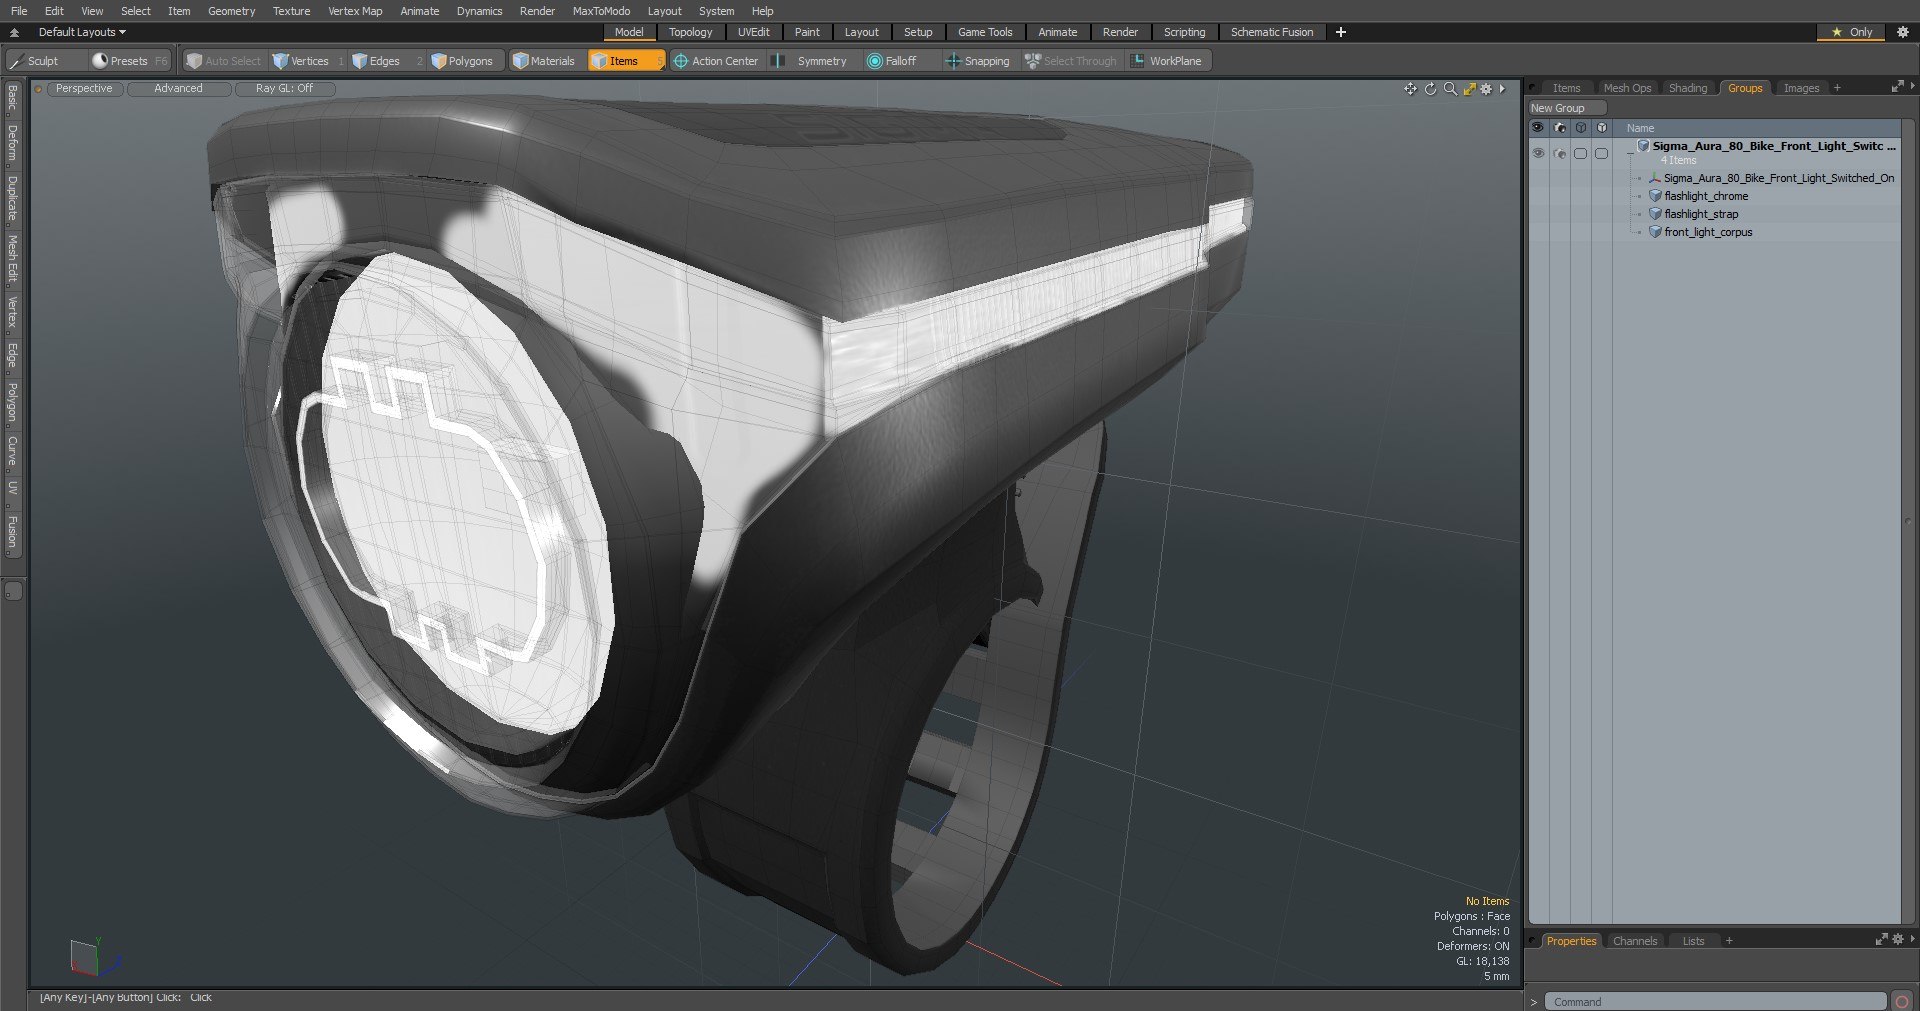Click the viewport pan (move) icon

[x=1410, y=89]
